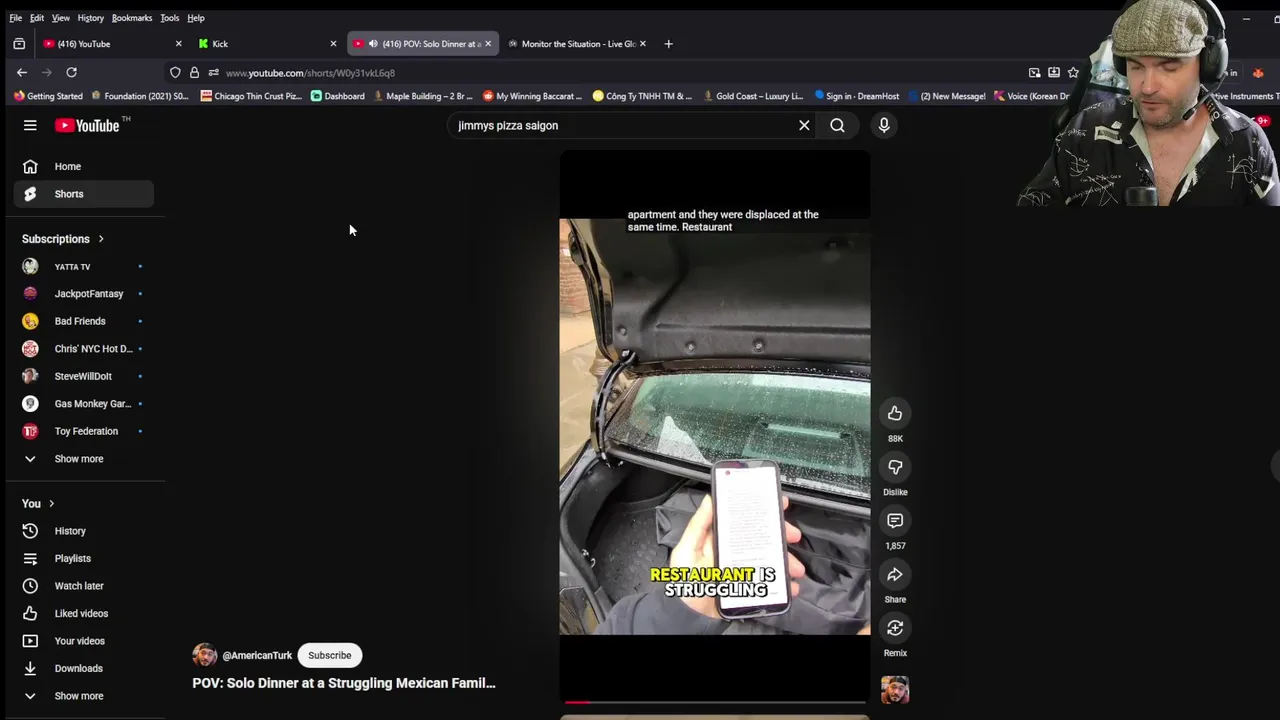The height and width of the screenshot is (720, 1280).
Task: Show more subscriptions
Action: (84, 459)
